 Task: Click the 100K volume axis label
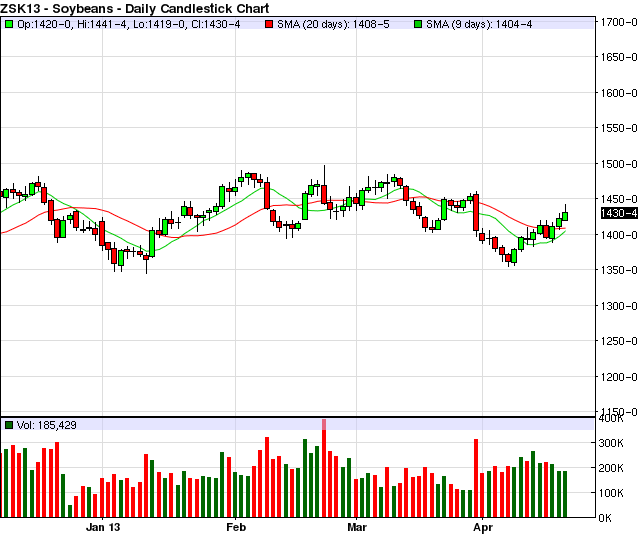[x=611, y=493]
